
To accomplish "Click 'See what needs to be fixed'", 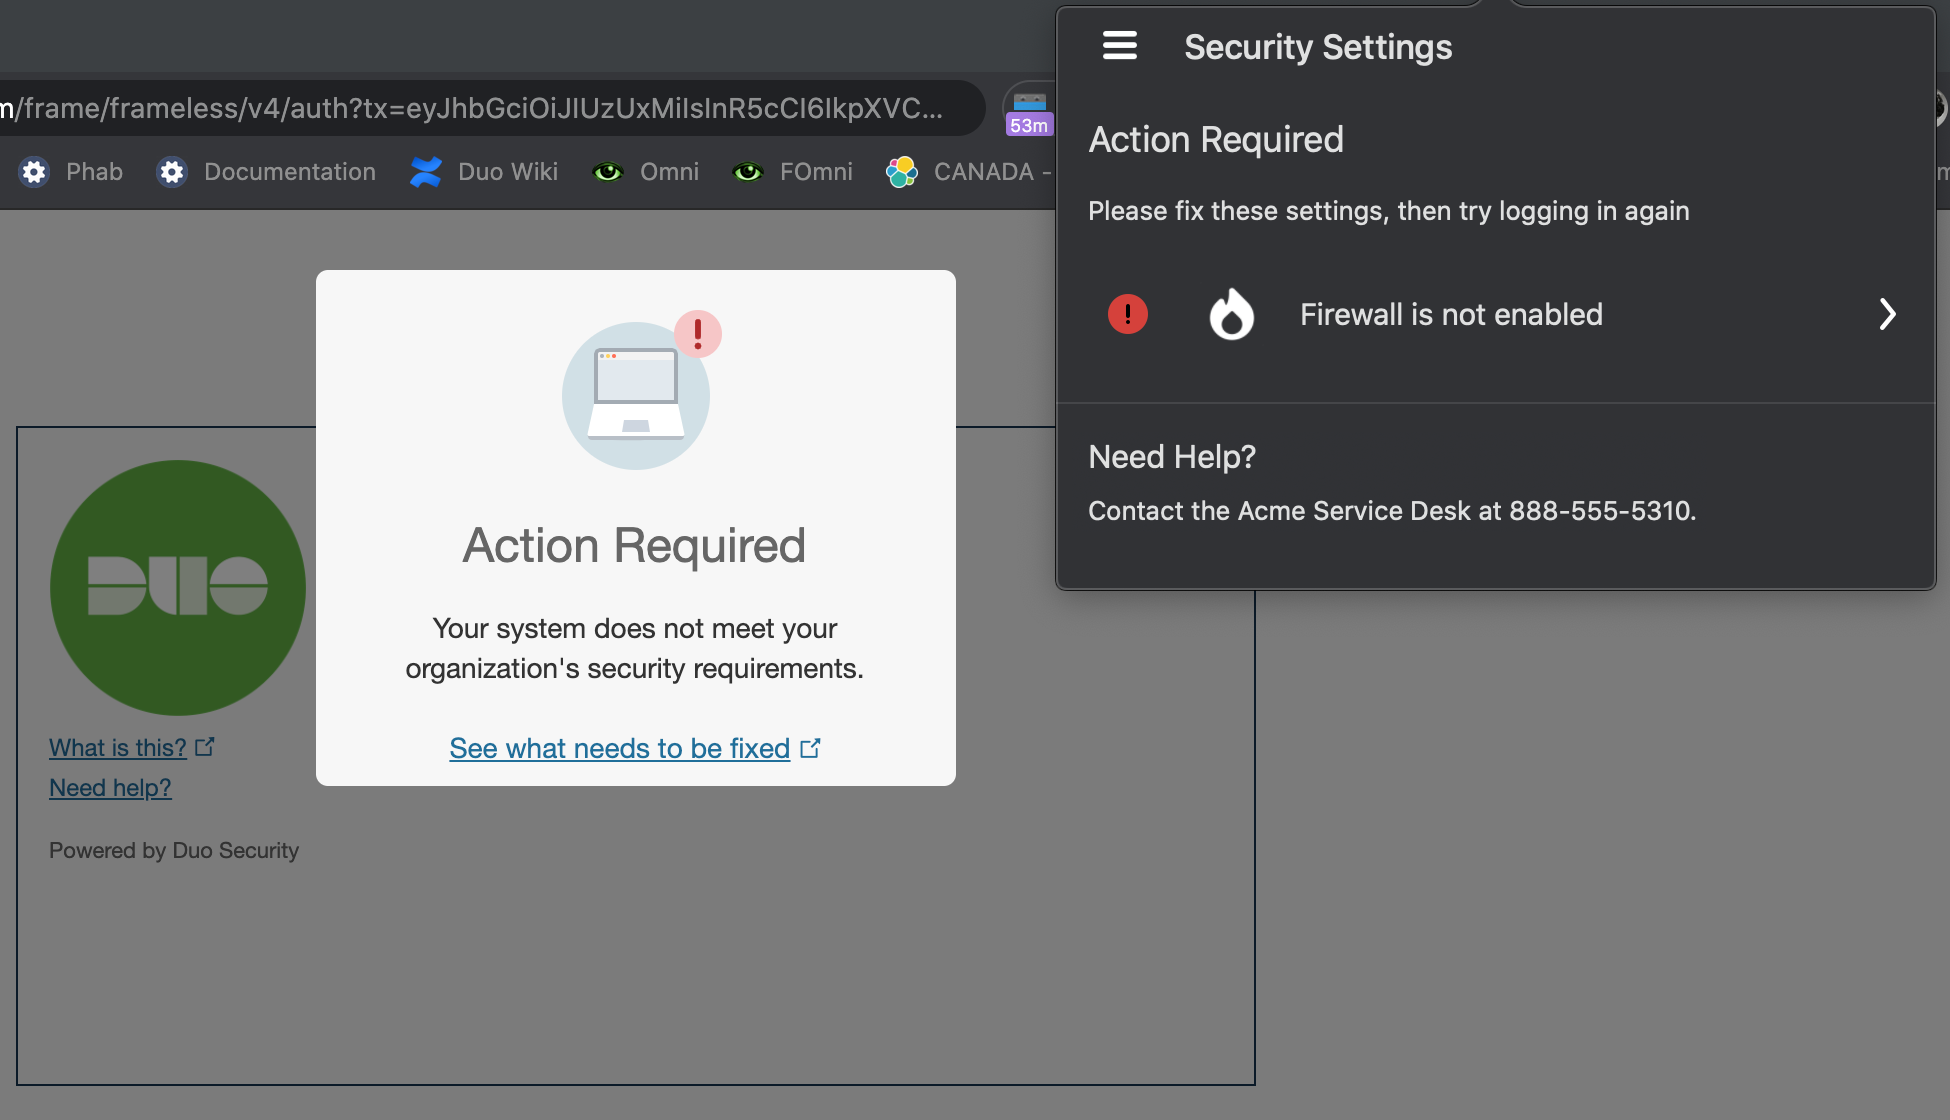I will pyautogui.click(x=618, y=748).
